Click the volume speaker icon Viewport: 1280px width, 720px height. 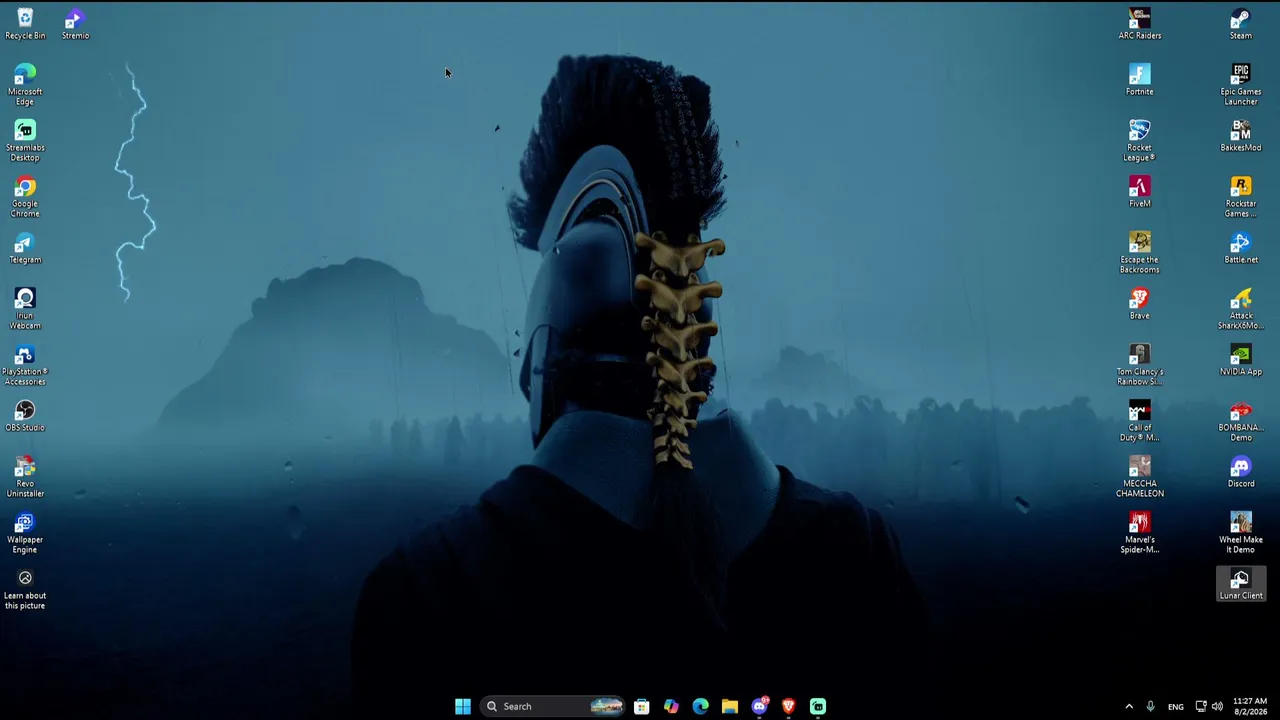(x=1217, y=706)
